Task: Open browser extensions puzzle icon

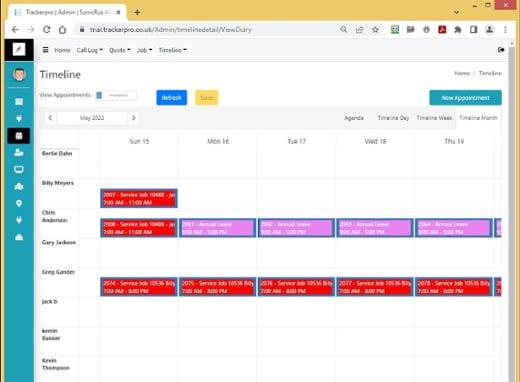Action: 458,30
